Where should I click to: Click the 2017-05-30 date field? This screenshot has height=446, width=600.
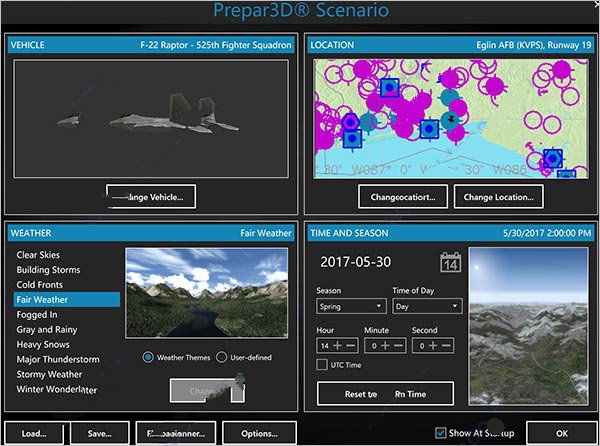tap(355, 262)
